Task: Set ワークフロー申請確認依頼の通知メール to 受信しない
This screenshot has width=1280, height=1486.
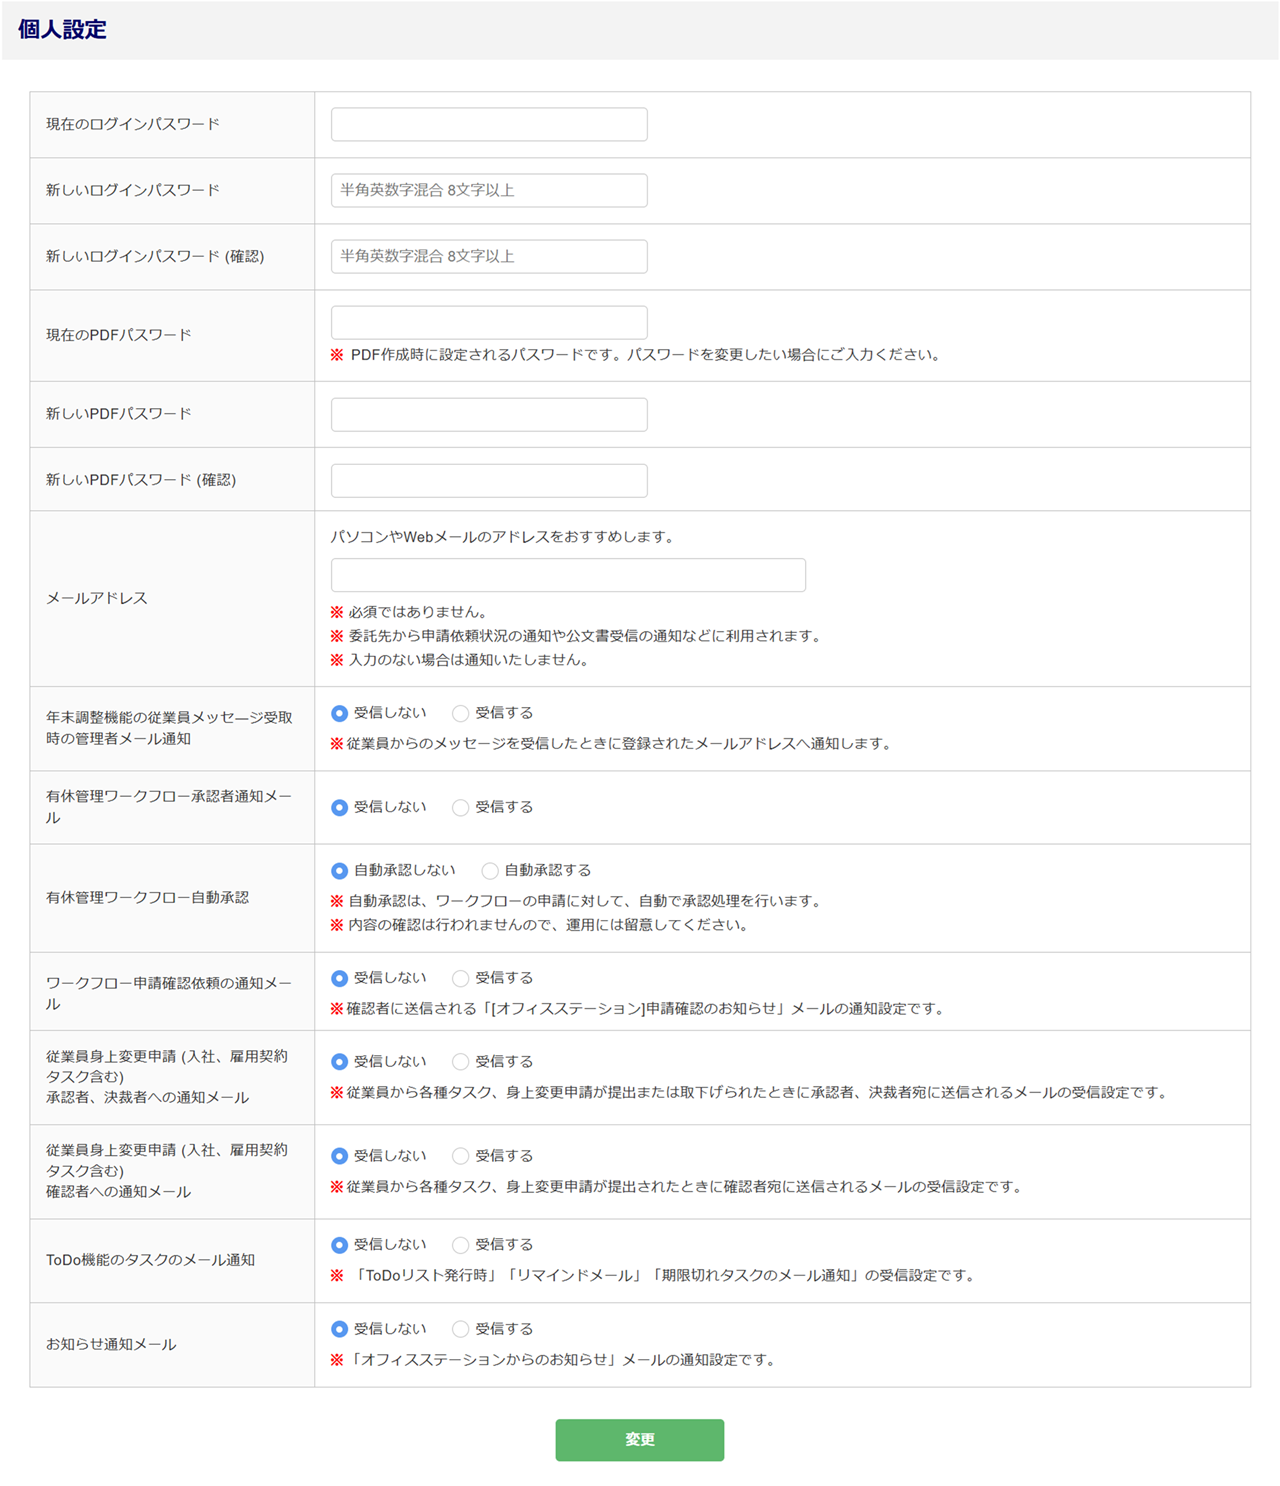Action: coord(340,979)
